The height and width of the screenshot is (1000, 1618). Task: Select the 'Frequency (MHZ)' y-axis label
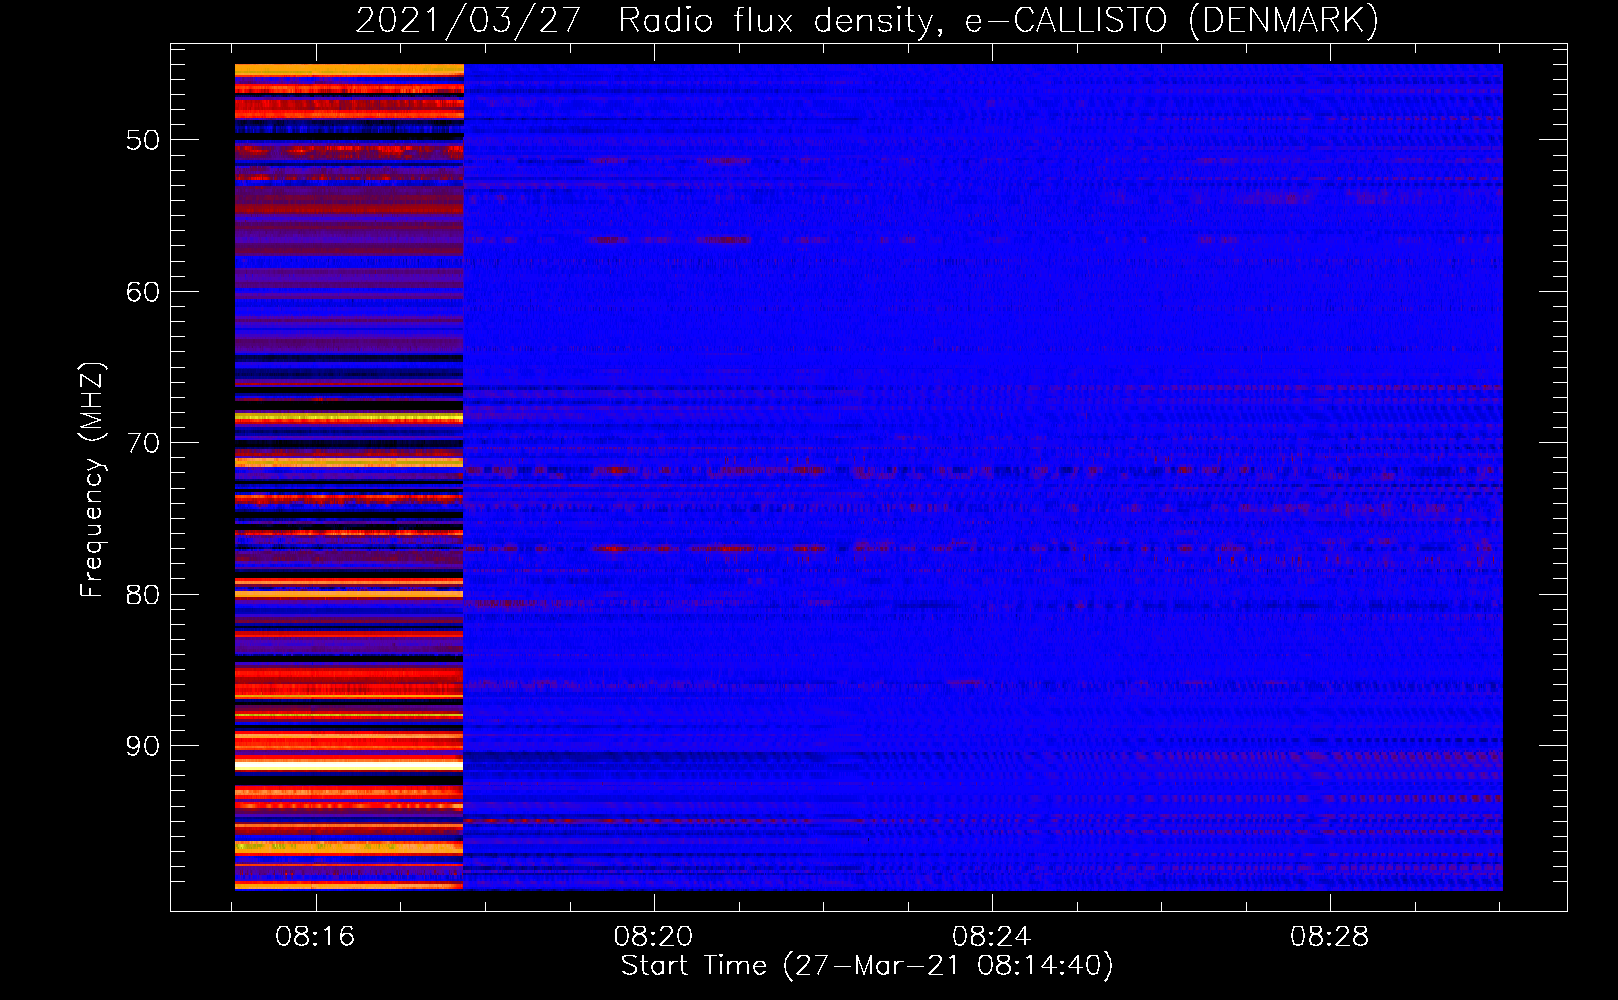coord(92,480)
